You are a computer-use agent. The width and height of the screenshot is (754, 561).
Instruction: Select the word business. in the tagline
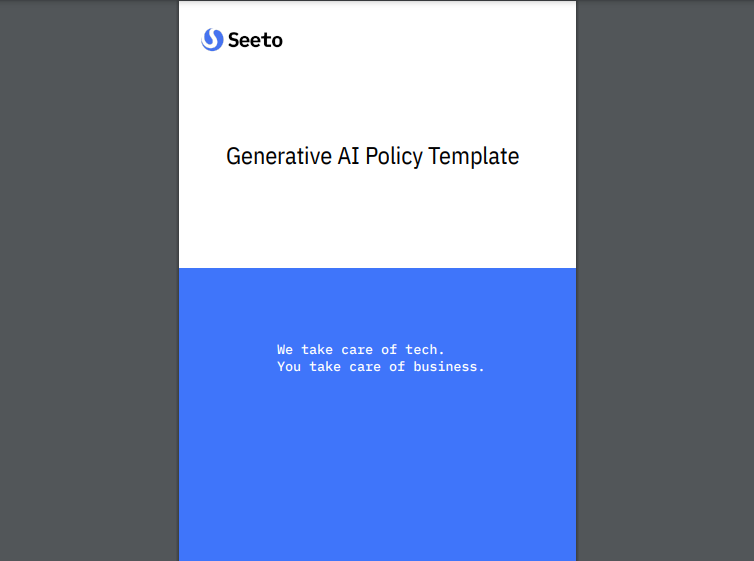[449, 367]
